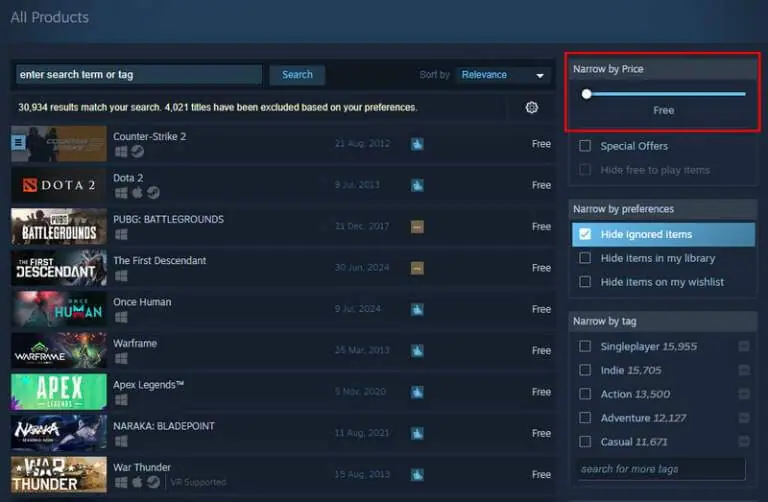Click the positive review icon for Once Human
Screen dimensions: 768x502
point(417,309)
